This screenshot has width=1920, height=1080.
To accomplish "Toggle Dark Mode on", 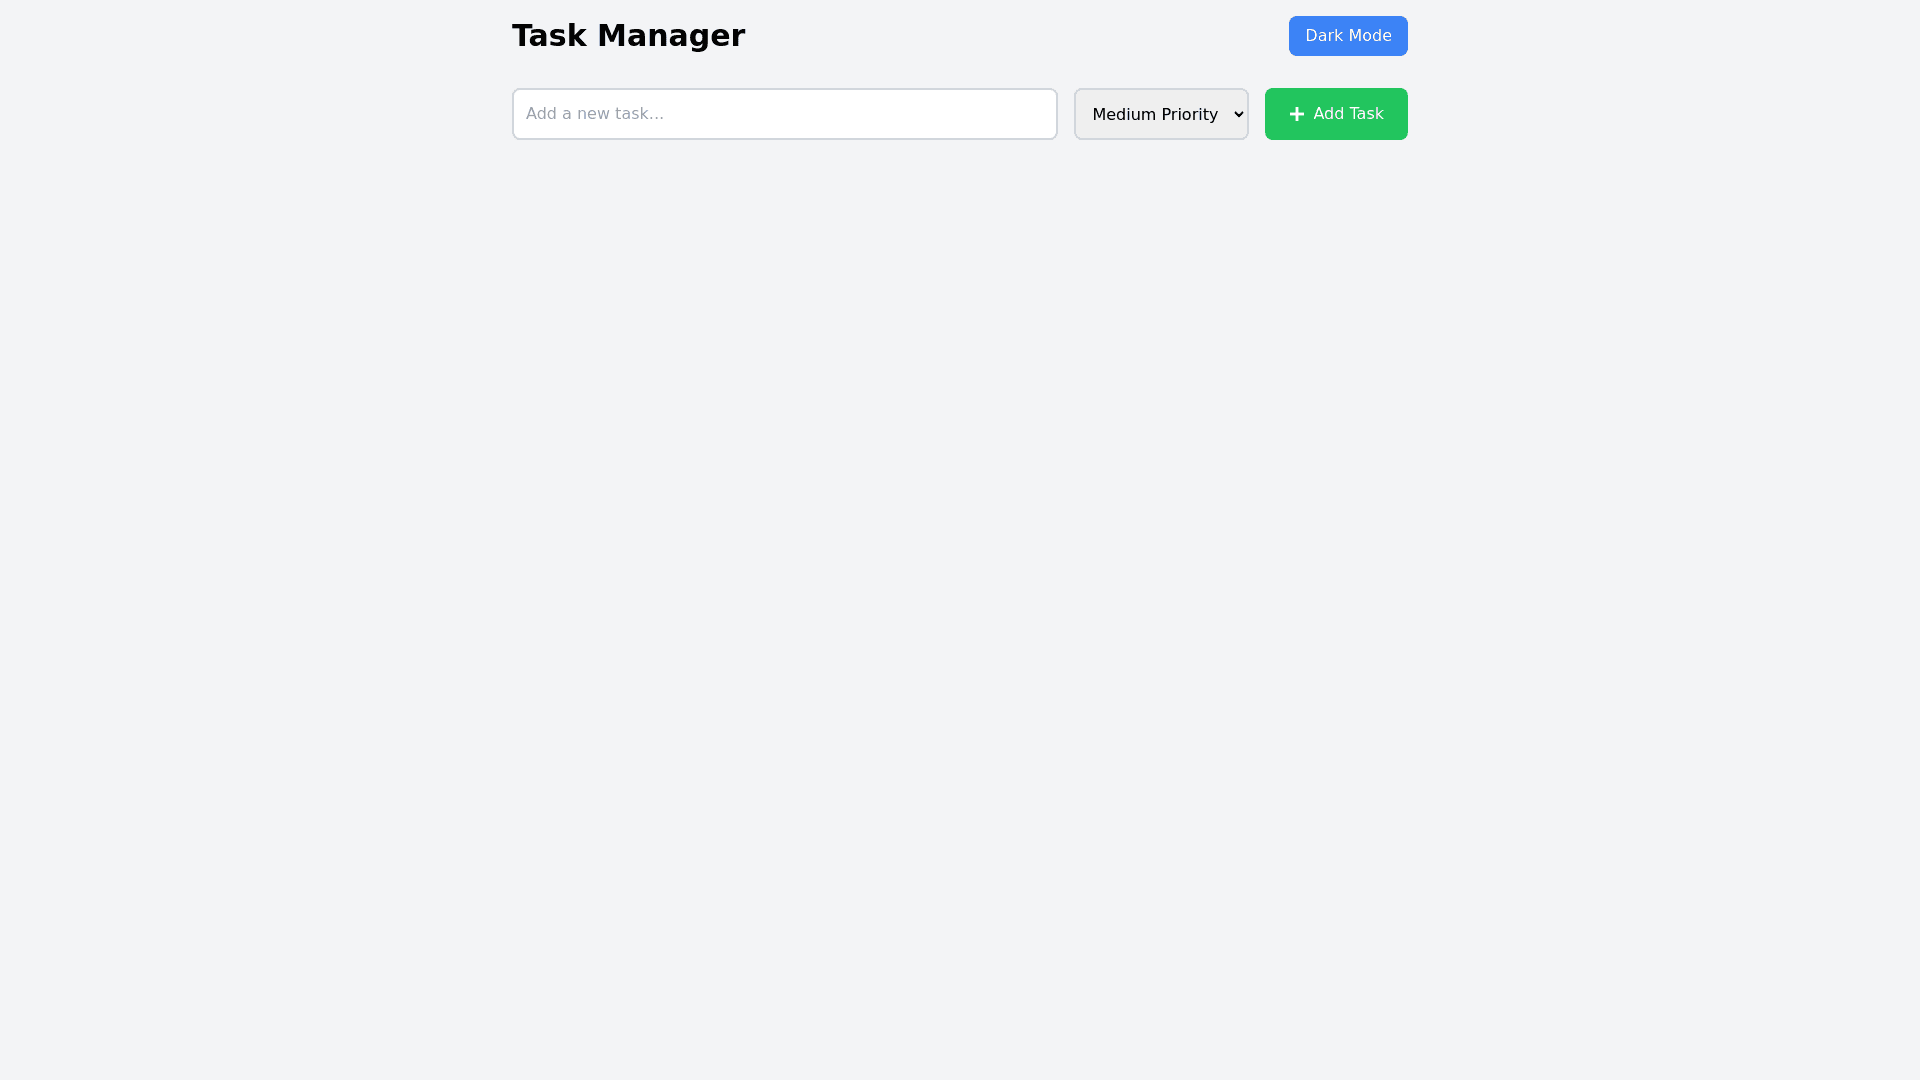I will [1348, 36].
